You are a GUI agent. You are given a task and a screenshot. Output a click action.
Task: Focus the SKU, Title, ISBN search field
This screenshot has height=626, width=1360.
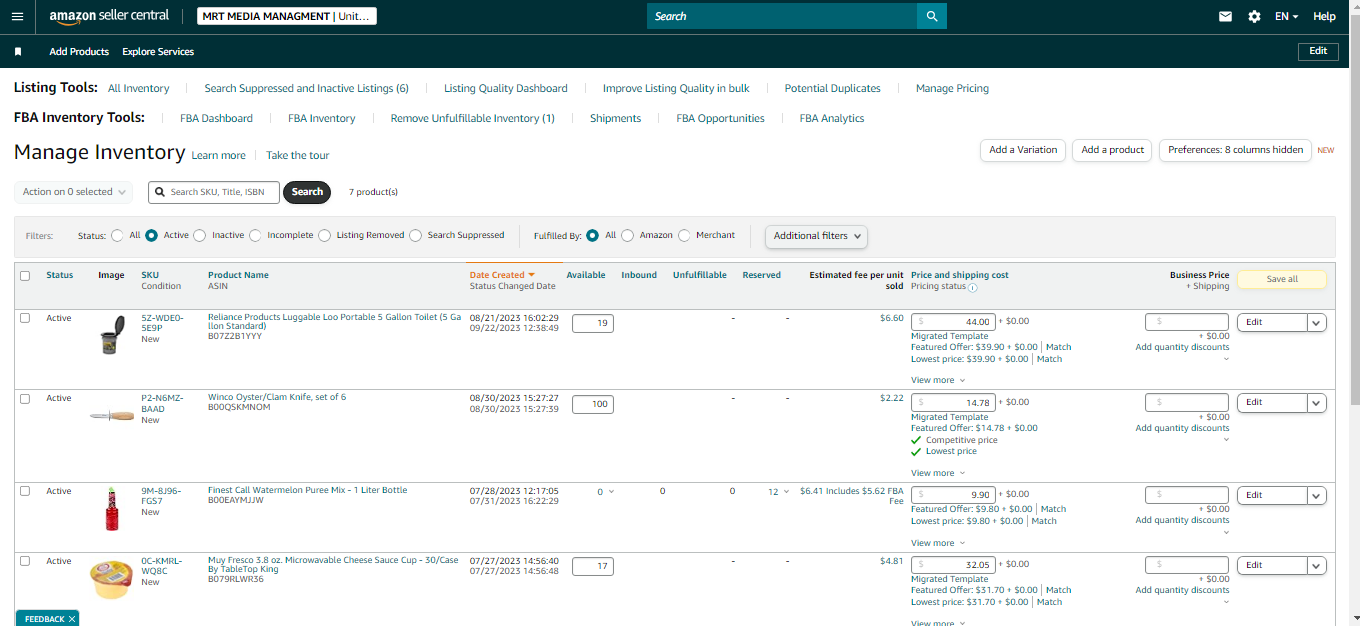tap(214, 192)
